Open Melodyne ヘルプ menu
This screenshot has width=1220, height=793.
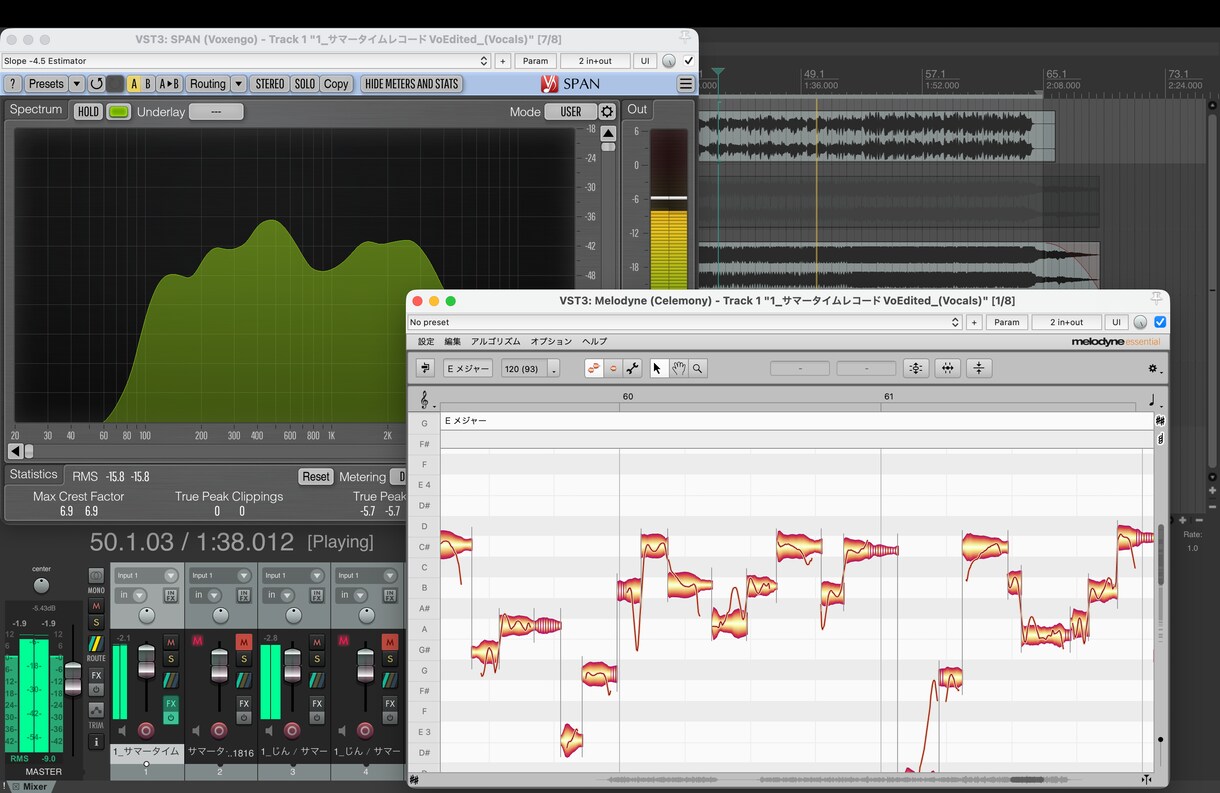pos(595,342)
